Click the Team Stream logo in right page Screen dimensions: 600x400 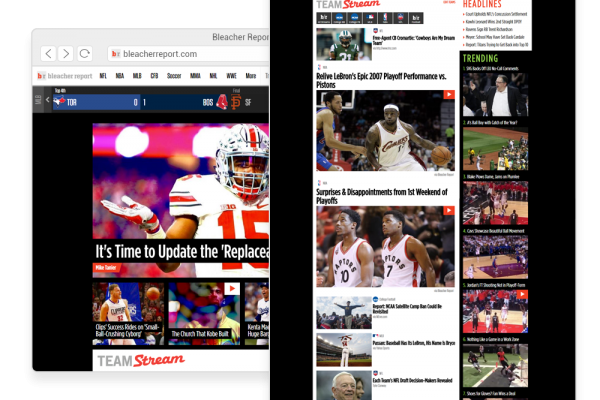348,5
